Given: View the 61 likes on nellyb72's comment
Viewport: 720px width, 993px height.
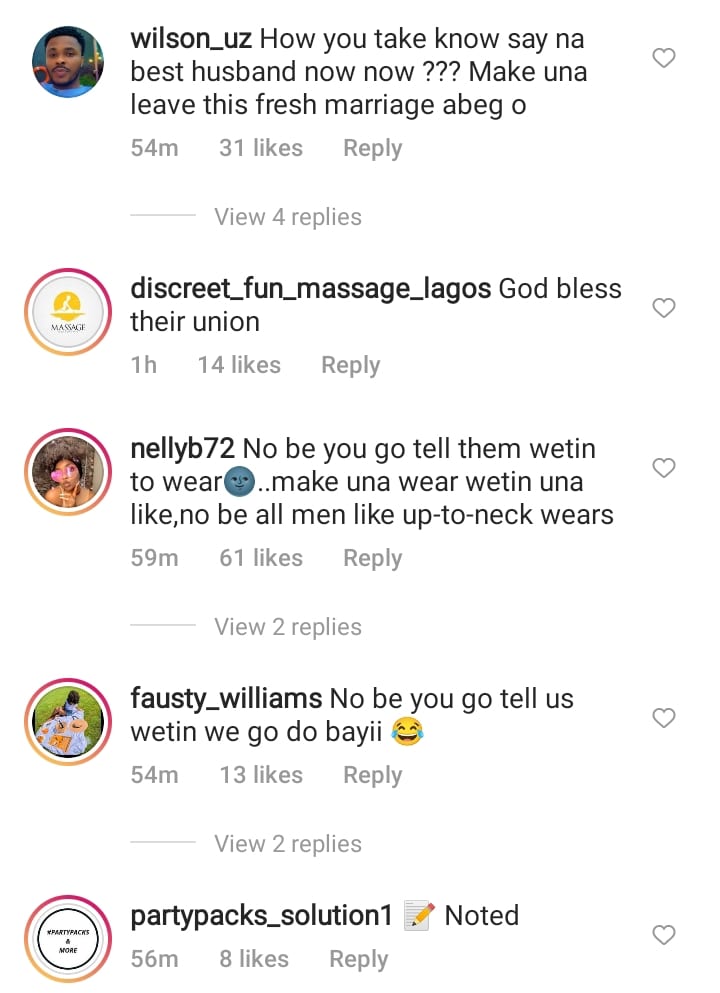Looking at the screenshot, I should coord(261,558).
